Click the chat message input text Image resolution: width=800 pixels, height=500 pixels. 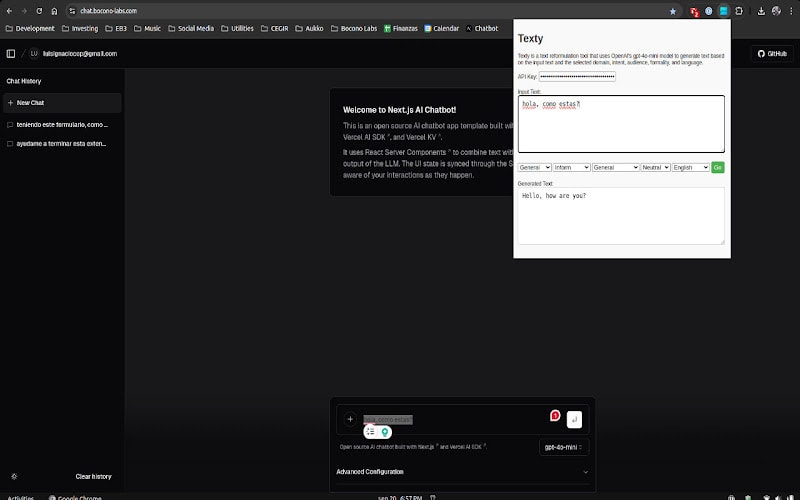click(387, 419)
